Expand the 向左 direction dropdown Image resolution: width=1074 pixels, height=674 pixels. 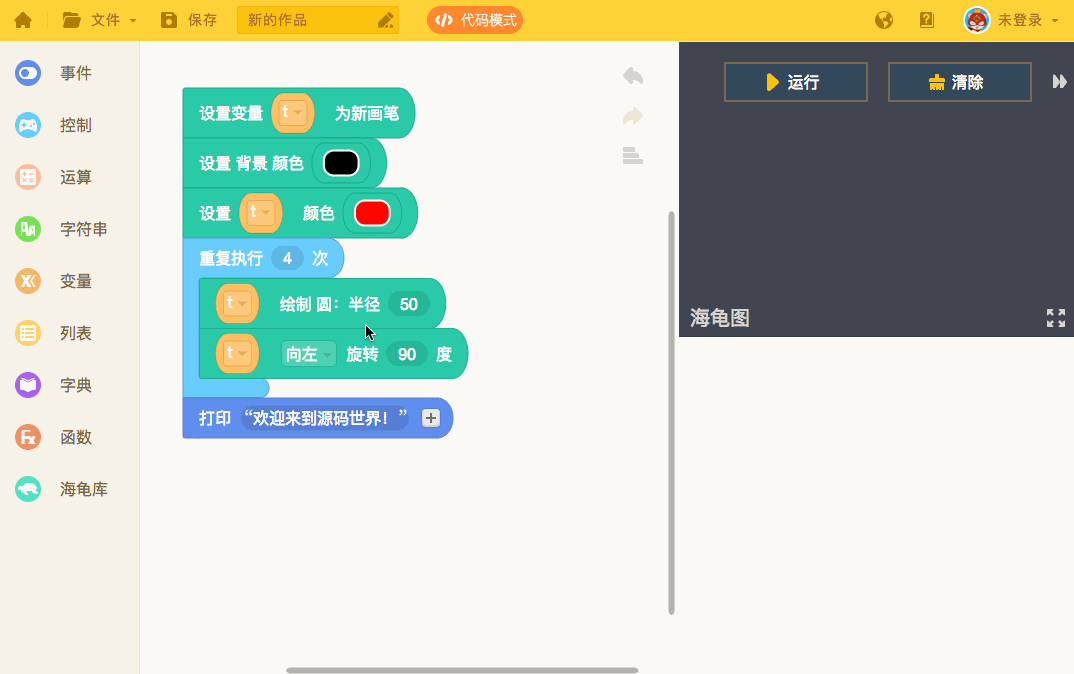click(308, 354)
